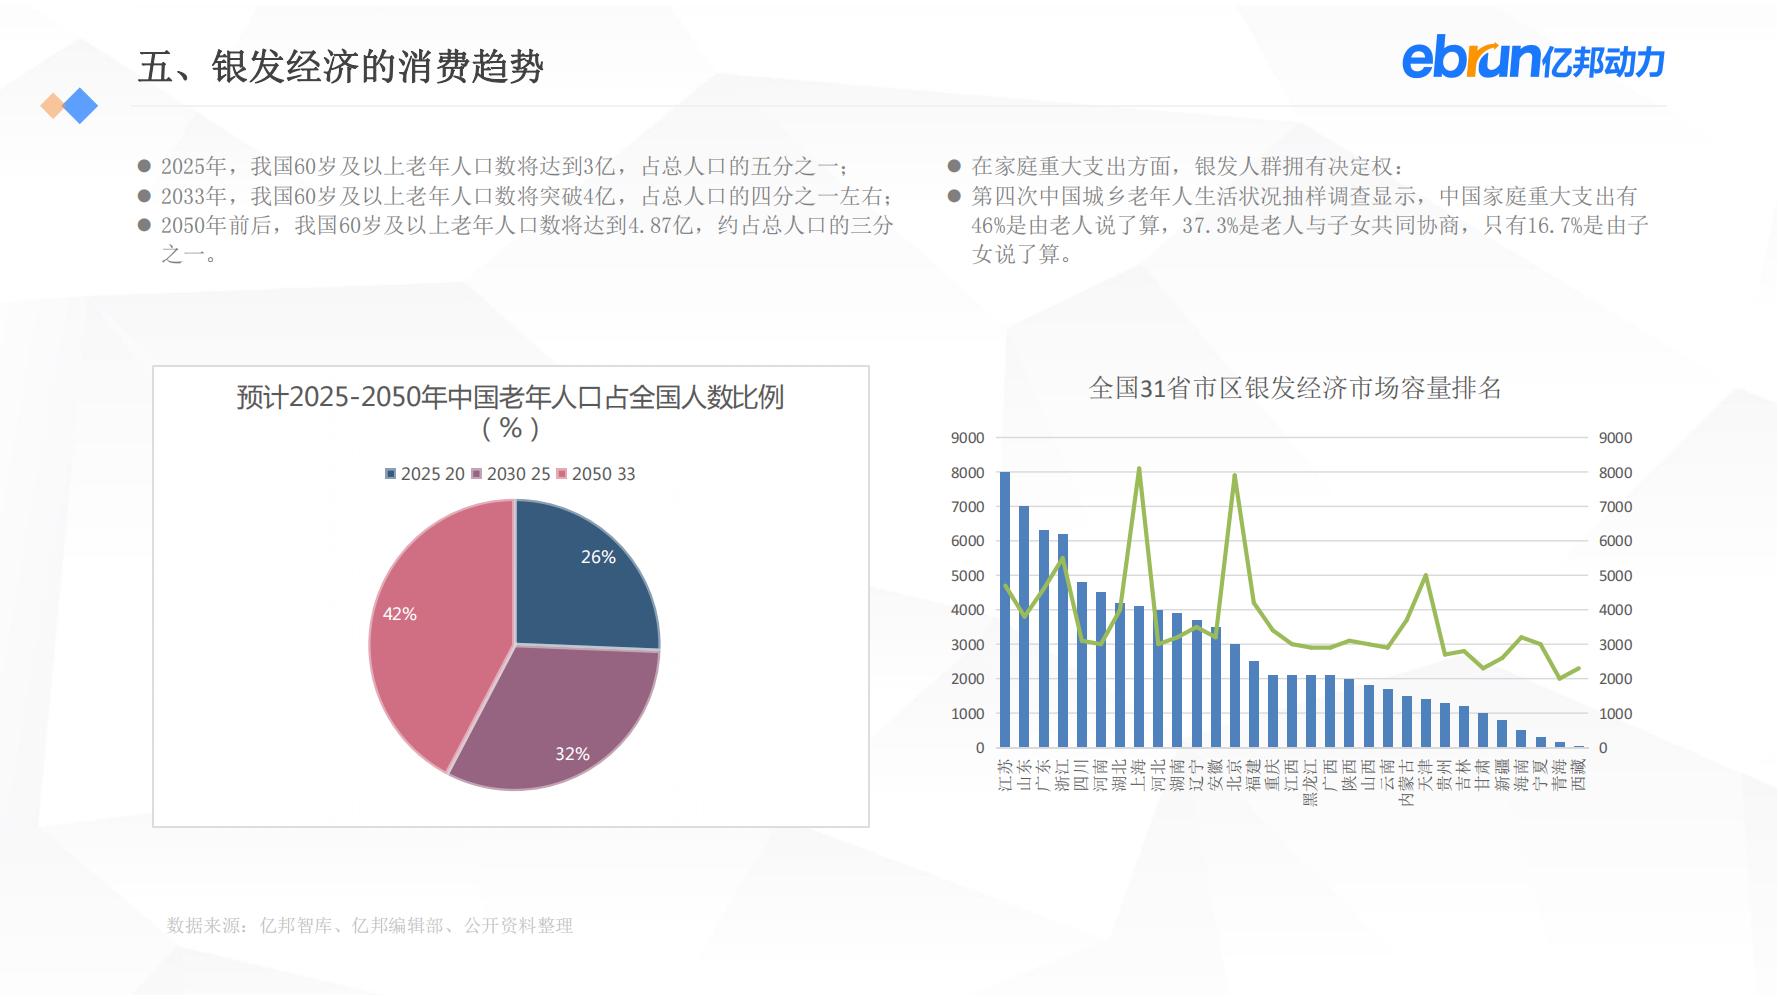Image resolution: width=1778 pixels, height=1000 pixels.
Task: Click the bullet icon before 在家庭重大支出 text
Action: pos(954,164)
